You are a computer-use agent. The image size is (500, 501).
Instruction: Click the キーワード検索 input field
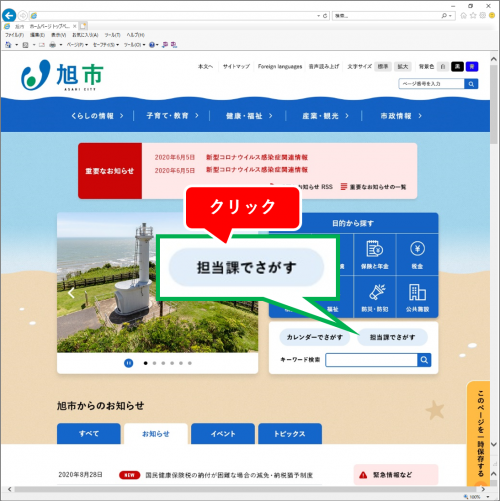pos(371,360)
